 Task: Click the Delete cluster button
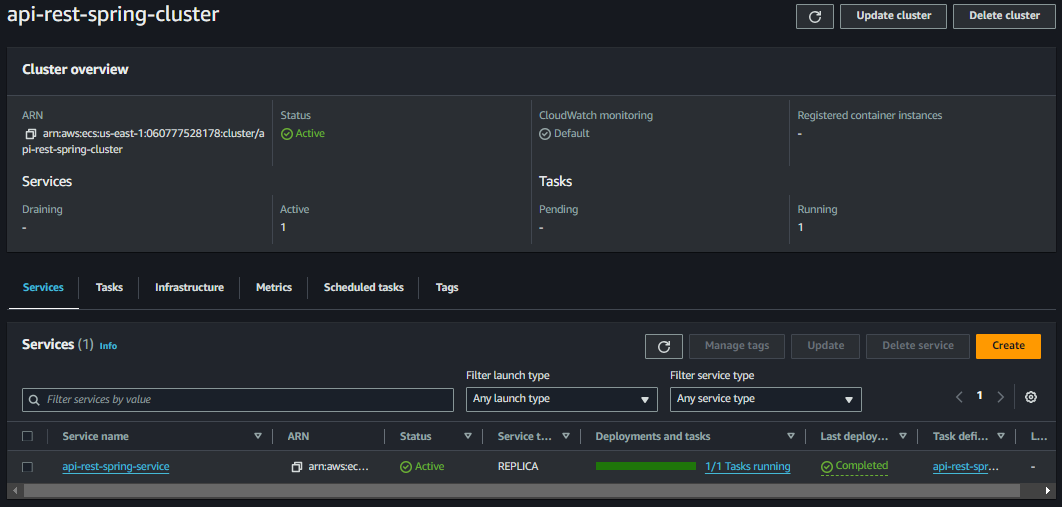1004,16
